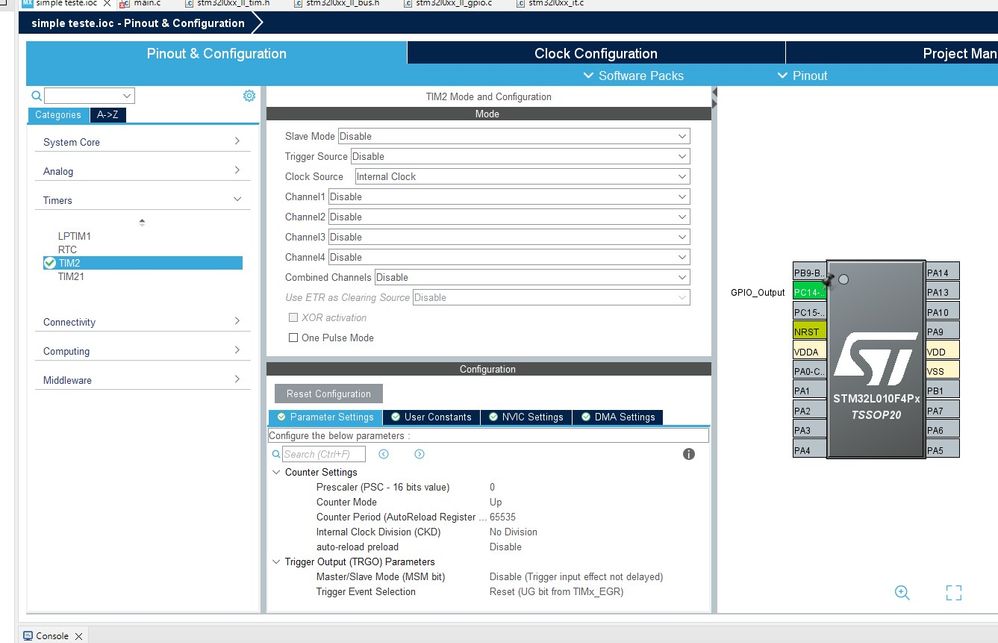This screenshot has width=998, height=643.
Task: Select RTC in the Timers list
Action: 67,250
